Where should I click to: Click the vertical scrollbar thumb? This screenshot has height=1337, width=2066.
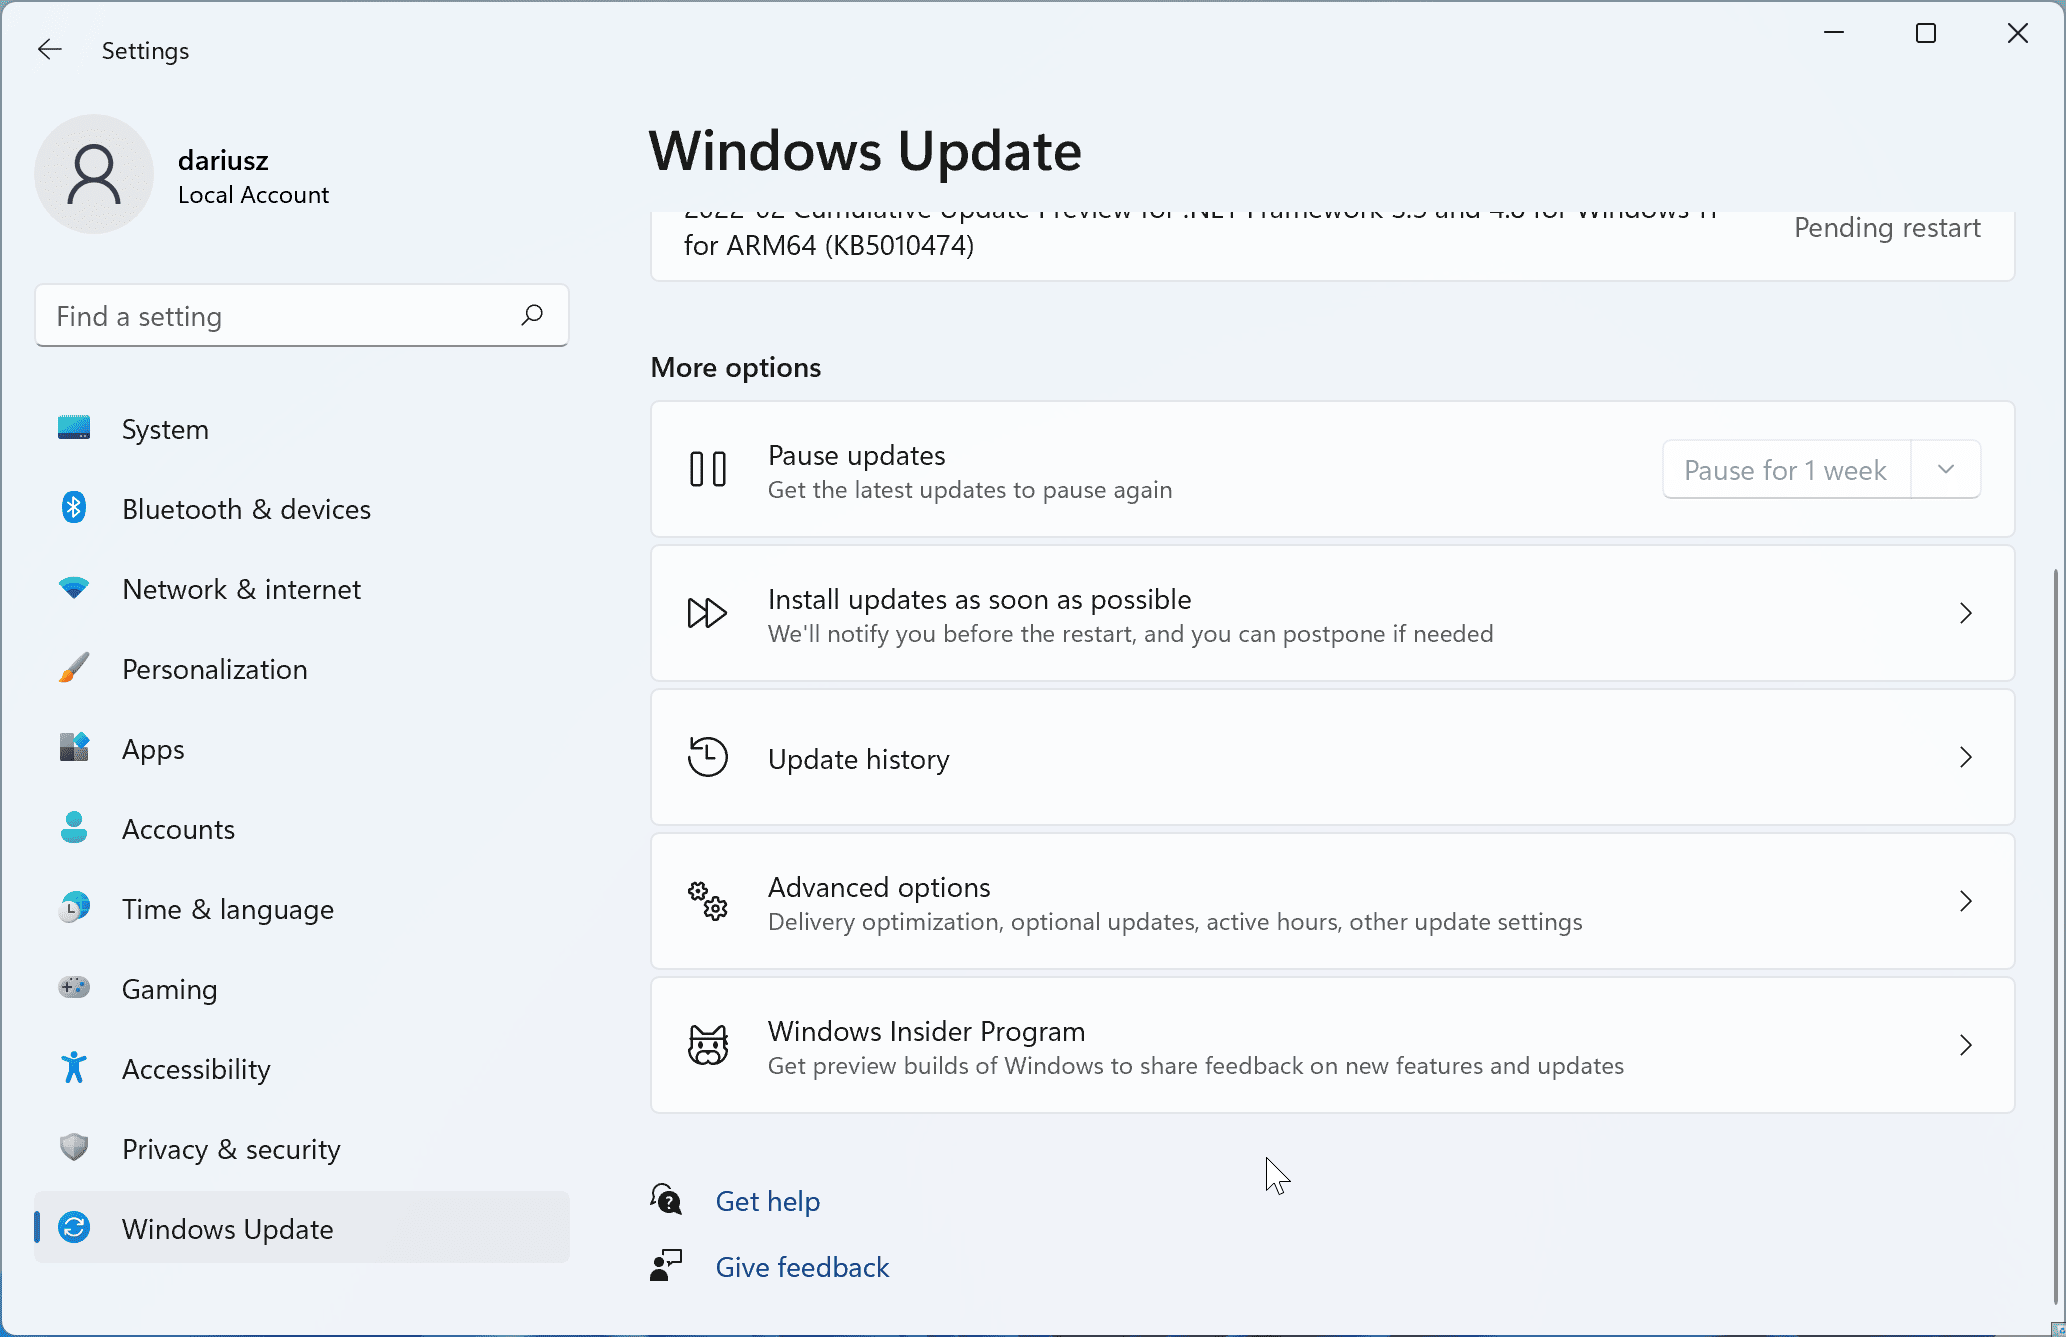(x=2057, y=936)
